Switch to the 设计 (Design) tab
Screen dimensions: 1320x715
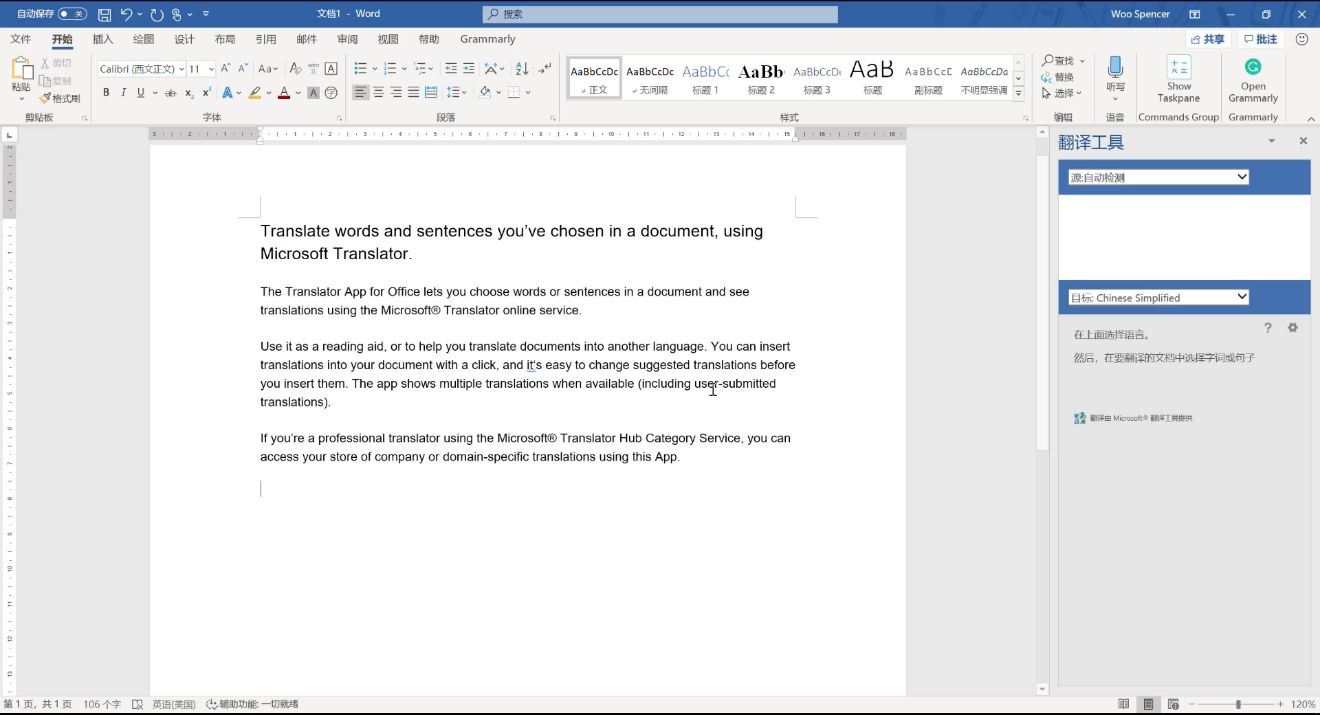(184, 39)
